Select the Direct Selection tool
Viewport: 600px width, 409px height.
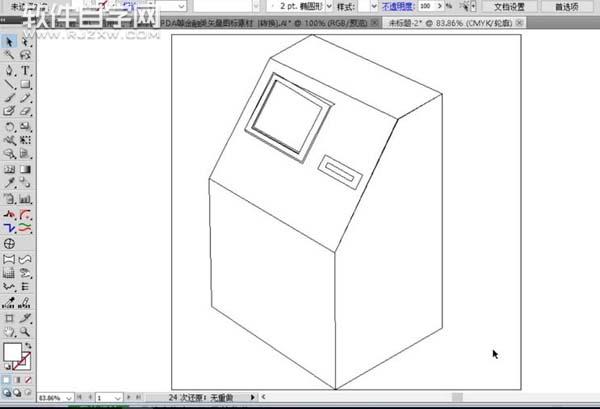click(x=25, y=41)
